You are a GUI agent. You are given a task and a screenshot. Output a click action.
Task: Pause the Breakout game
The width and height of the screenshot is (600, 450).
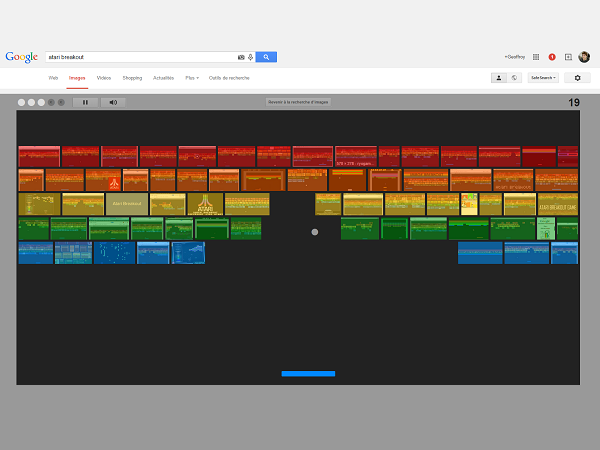[x=85, y=102]
